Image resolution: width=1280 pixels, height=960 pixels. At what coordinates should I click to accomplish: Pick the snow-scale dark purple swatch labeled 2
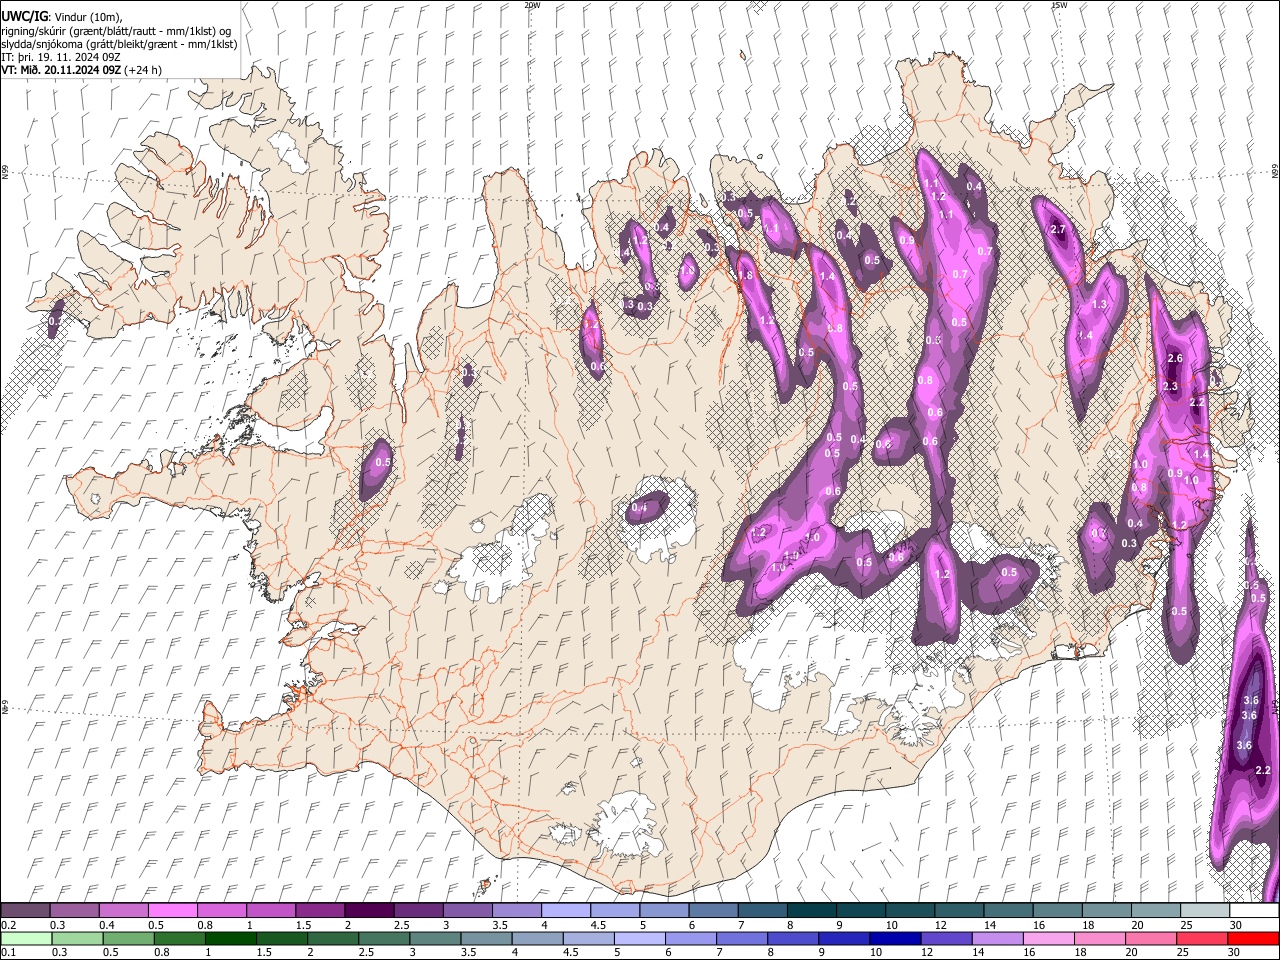(x=369, y=911)
